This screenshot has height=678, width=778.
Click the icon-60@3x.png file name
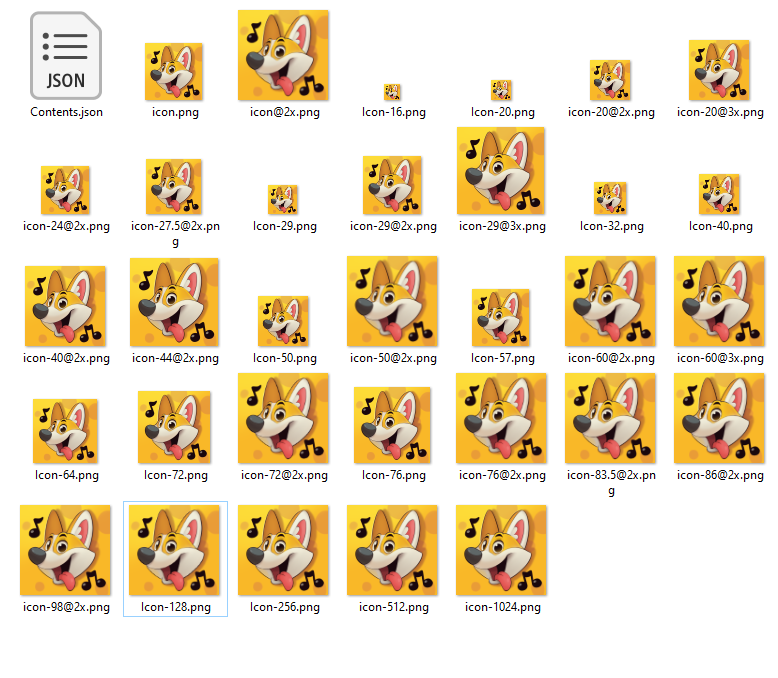point(720,358)
